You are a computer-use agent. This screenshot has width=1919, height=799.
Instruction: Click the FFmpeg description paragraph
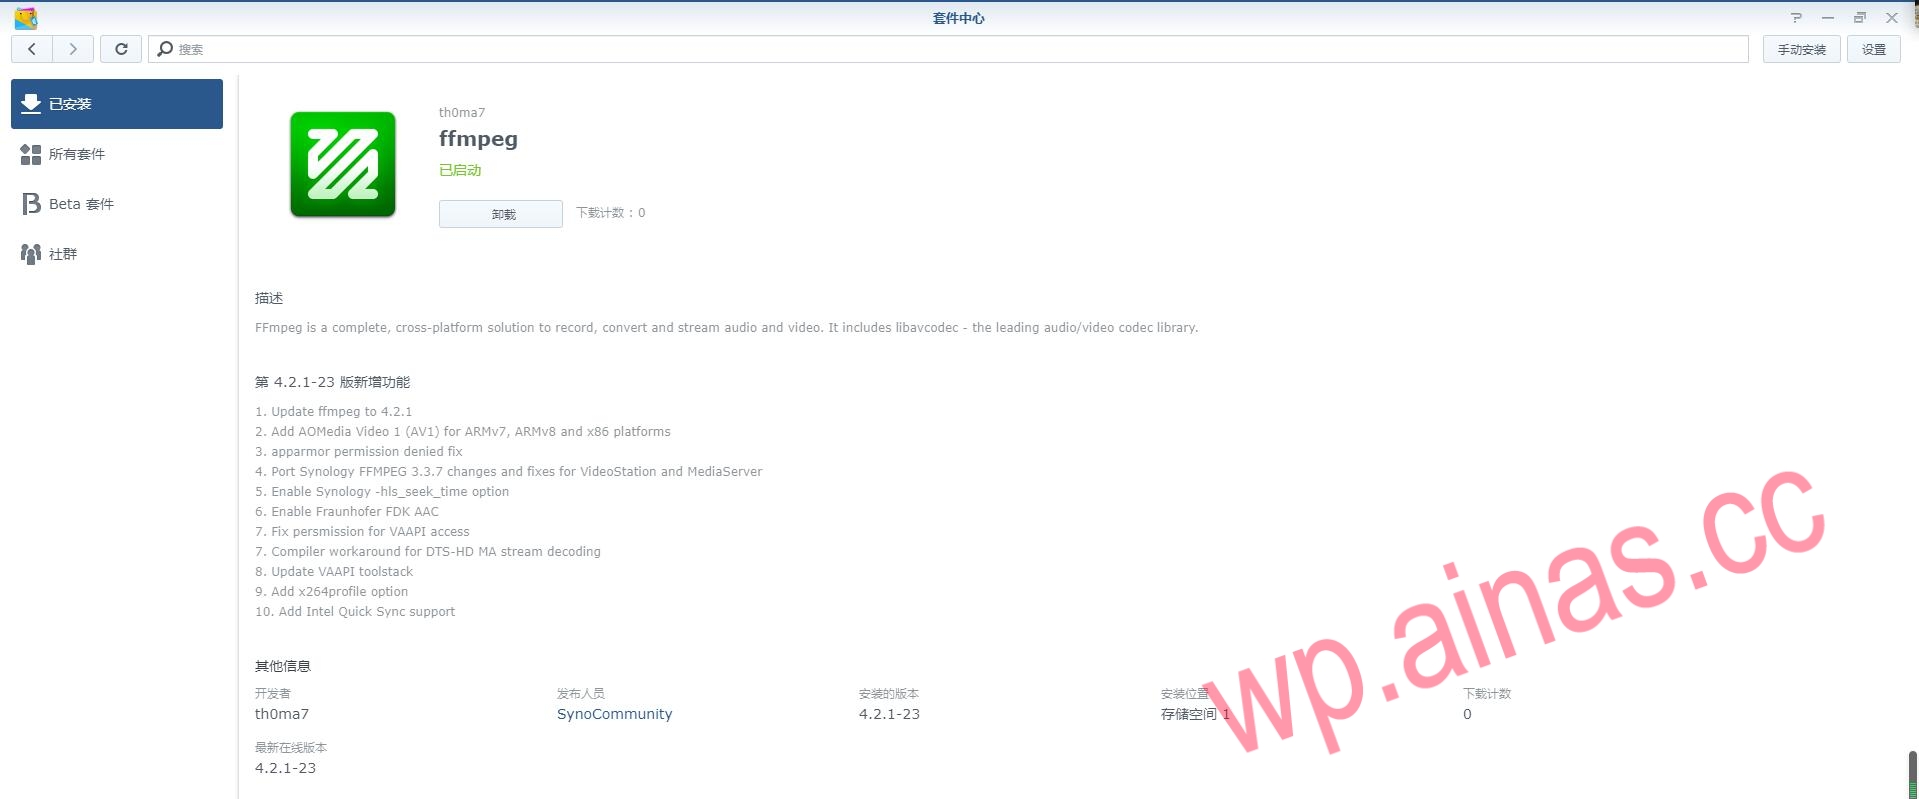click(726, 328)
